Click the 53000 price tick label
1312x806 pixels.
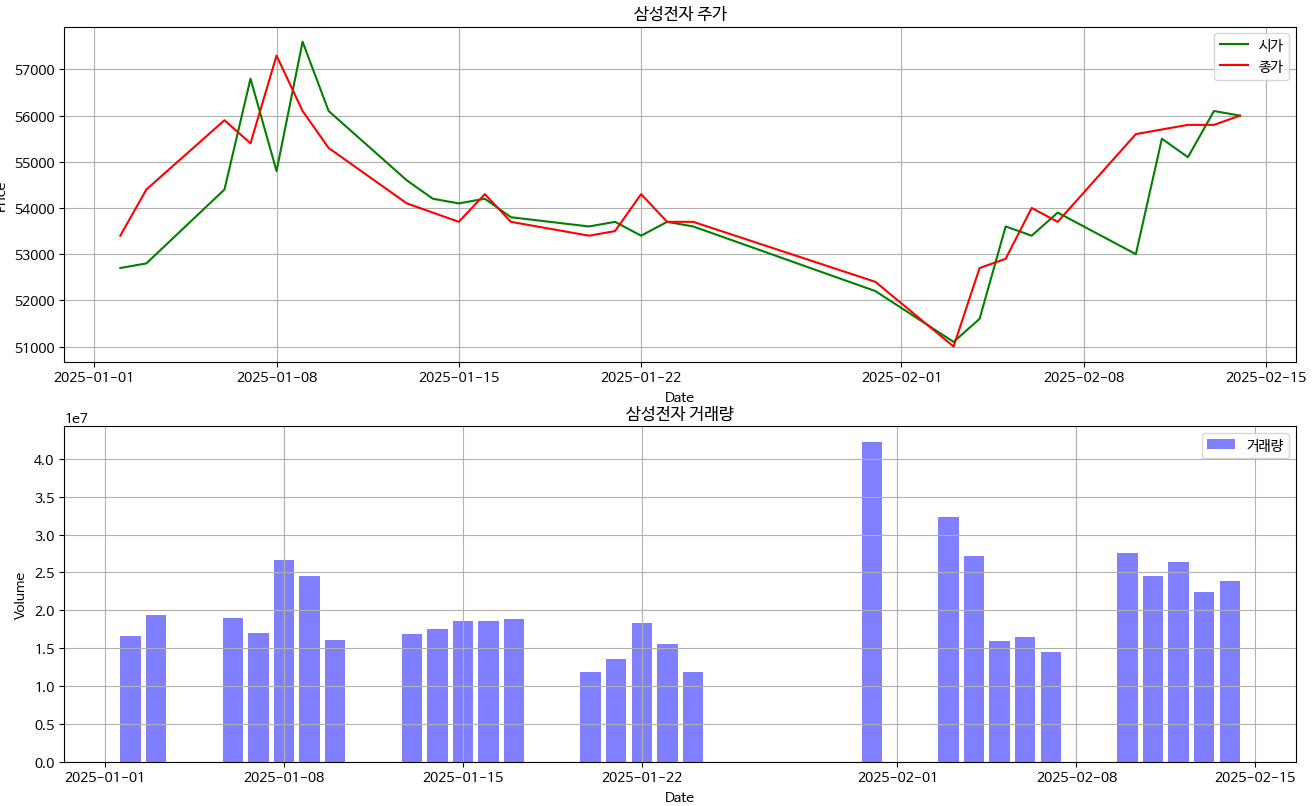coord(36,254)
